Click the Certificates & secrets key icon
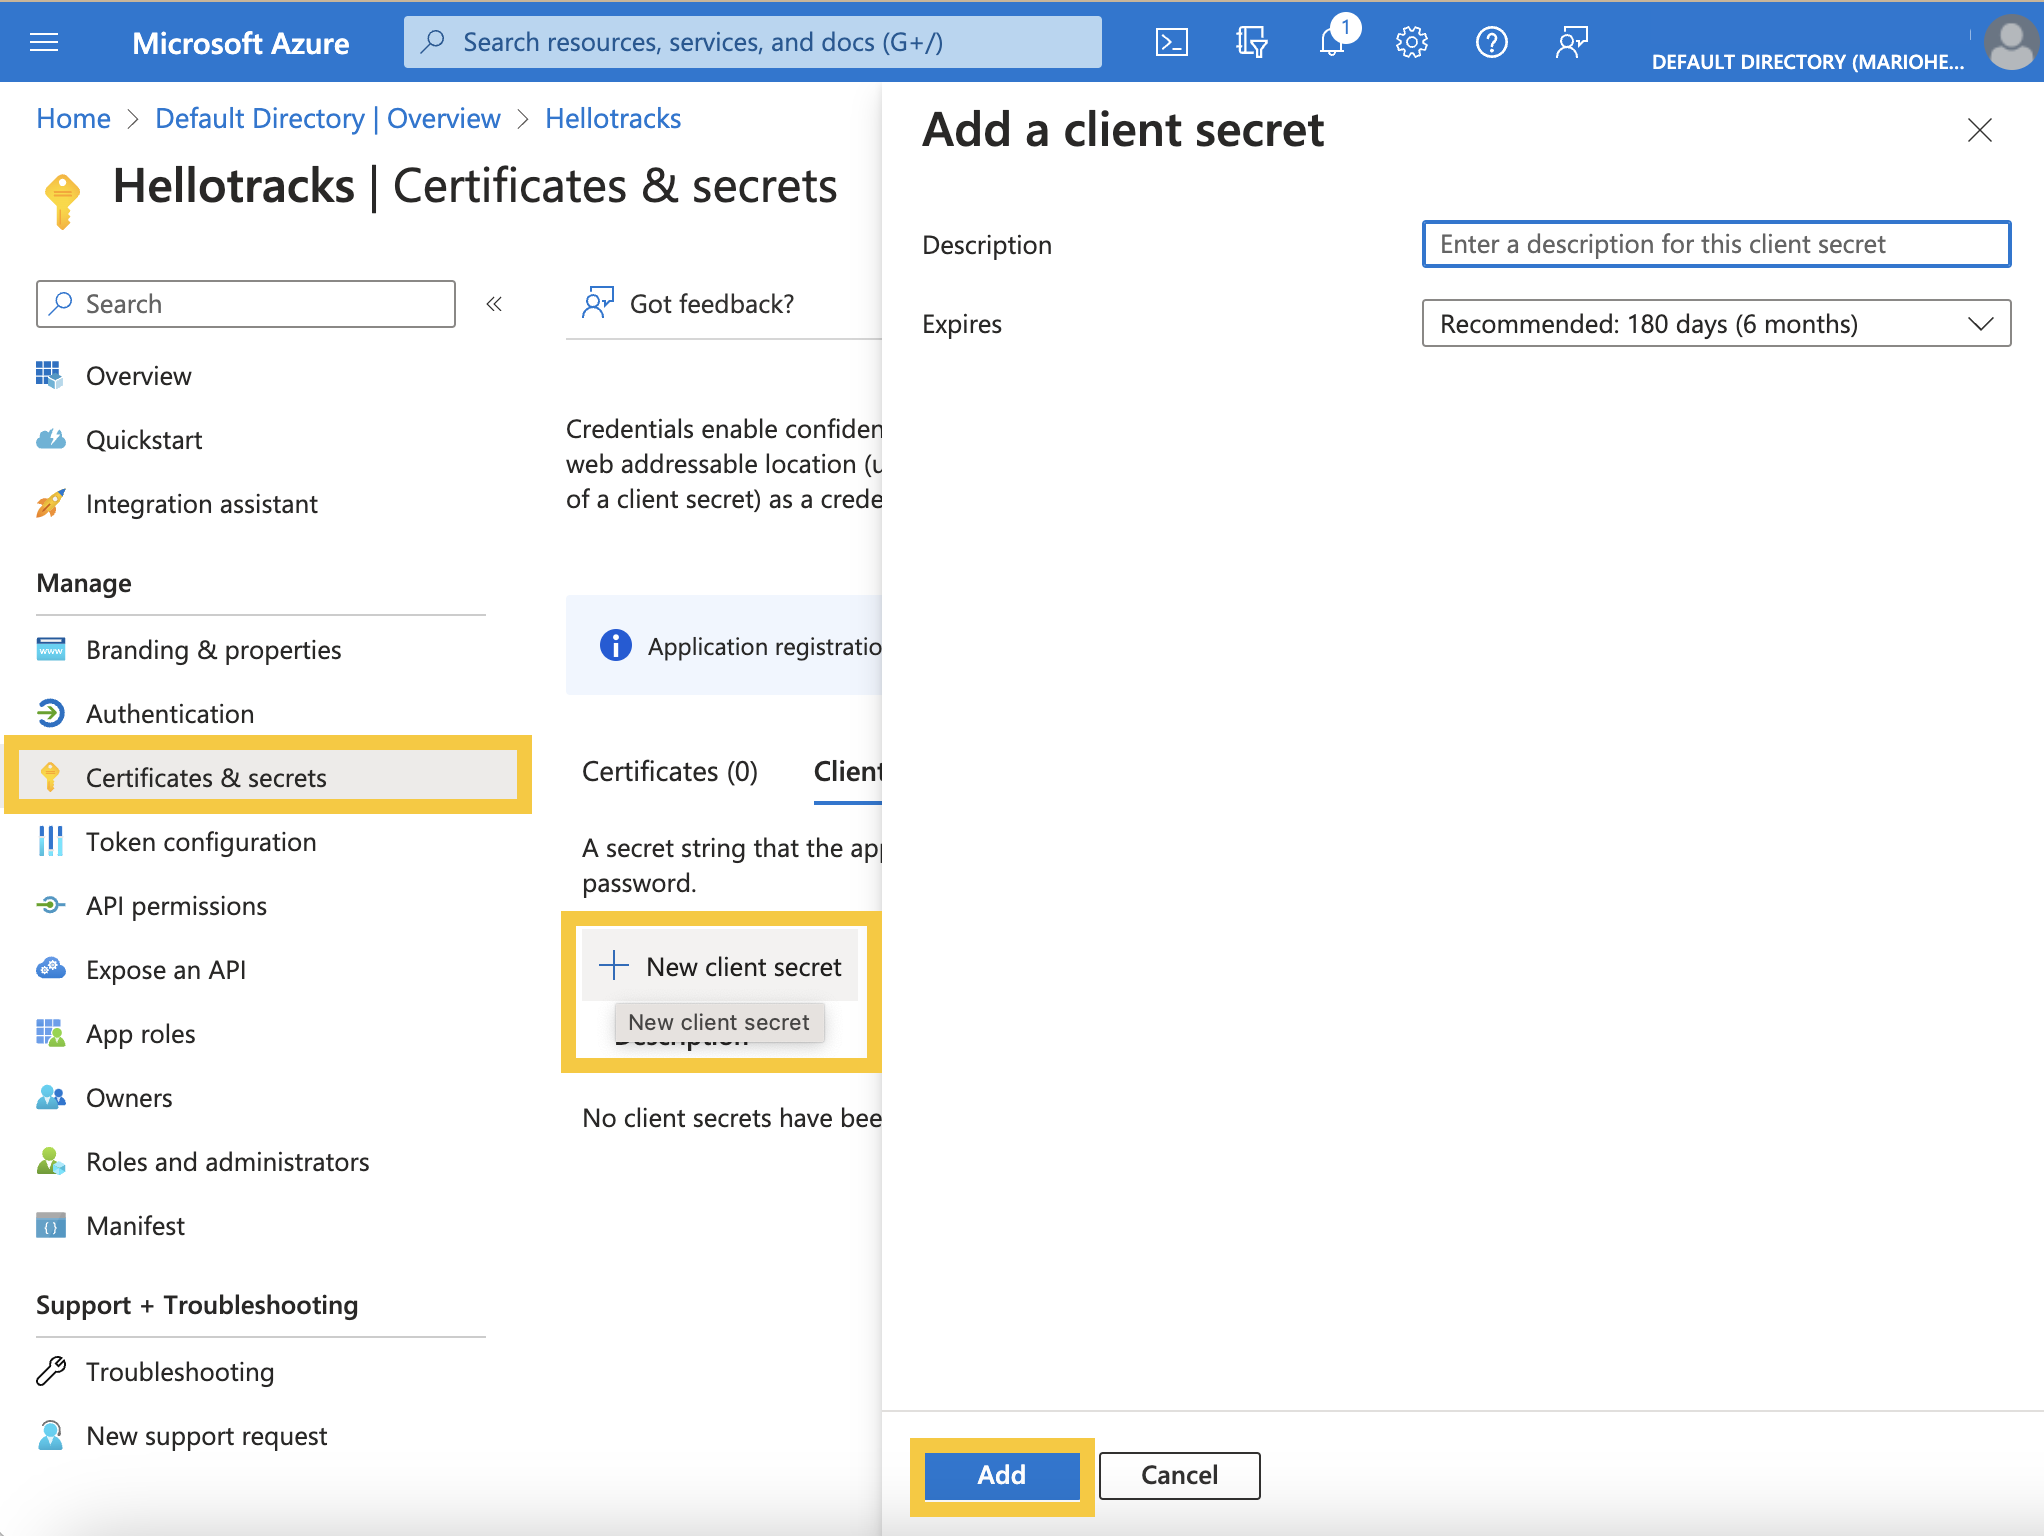 coord(50,777)
